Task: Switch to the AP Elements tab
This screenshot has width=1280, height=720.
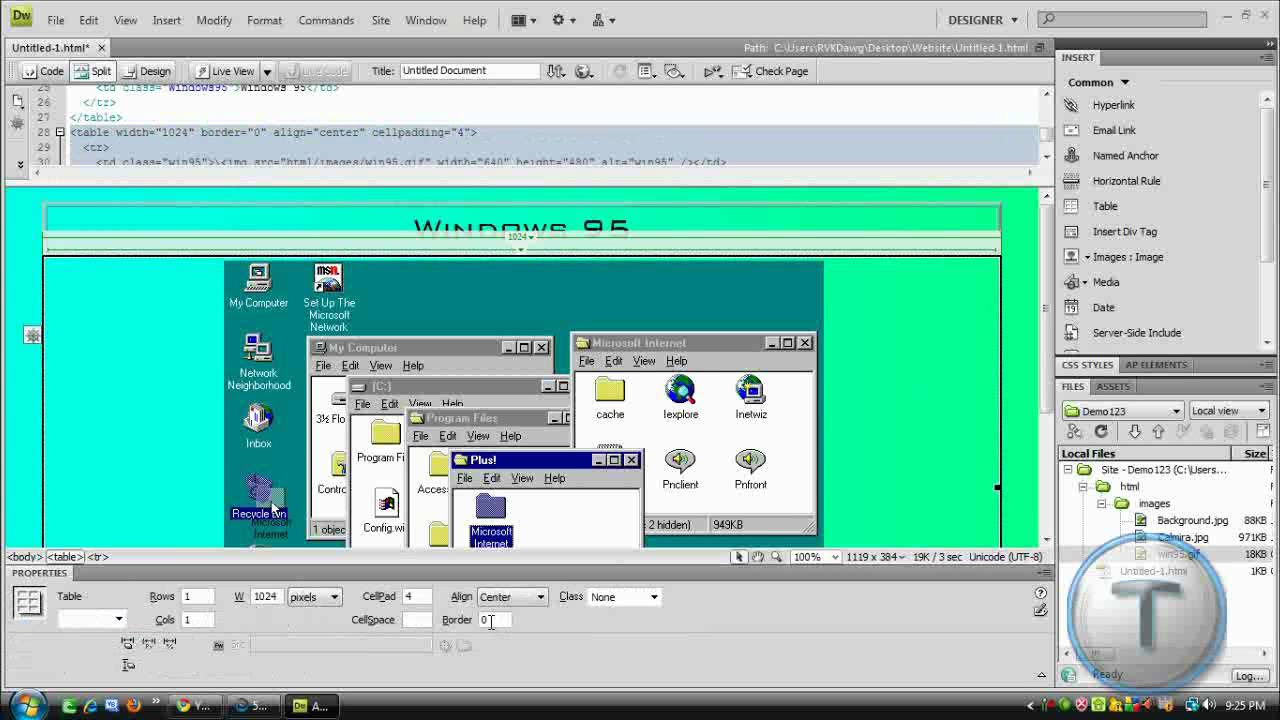Action: click(x=1155, y=365)
